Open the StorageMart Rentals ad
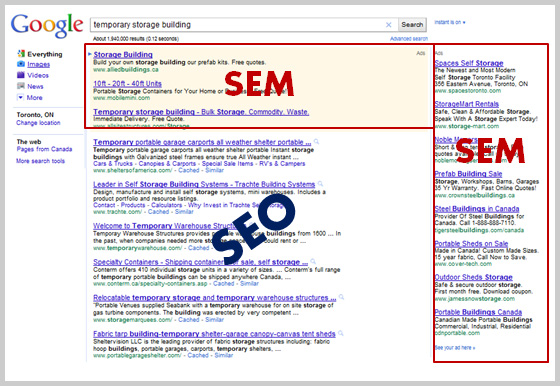 467,104
